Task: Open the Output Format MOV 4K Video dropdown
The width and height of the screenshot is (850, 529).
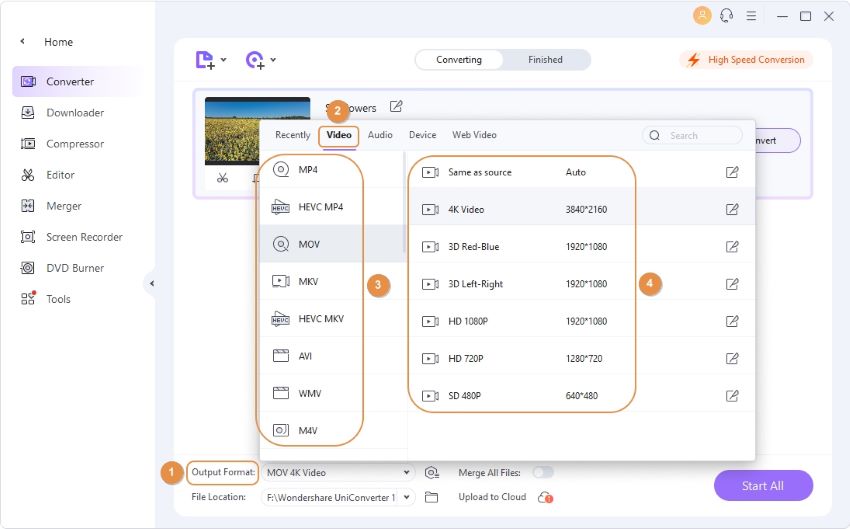Action: (338, 473)
